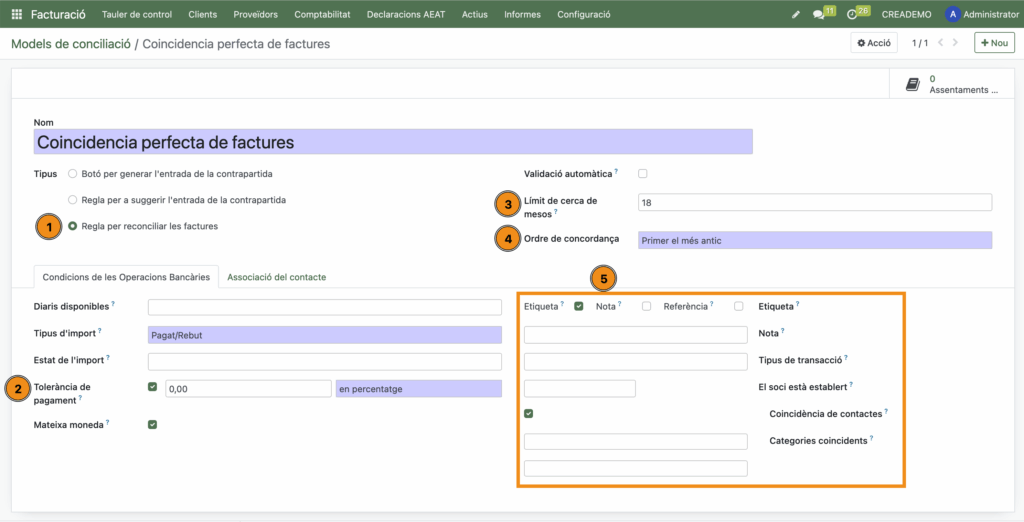1024x522 pixels.
Task: Open the Acció gear button
Action: pyautogui.click(x=874, y=43)
